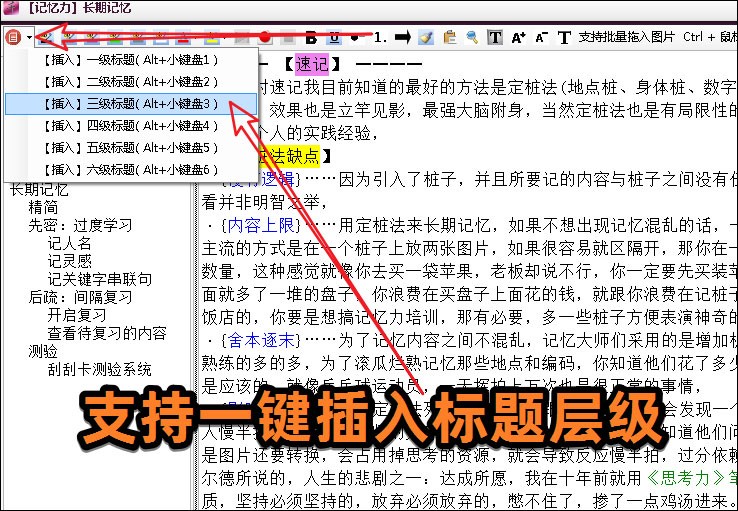The width and height of the screenshot is (738, 511).
Task: Click the pink highlighted 速记 heading text
Action: [x=312, y=64]
